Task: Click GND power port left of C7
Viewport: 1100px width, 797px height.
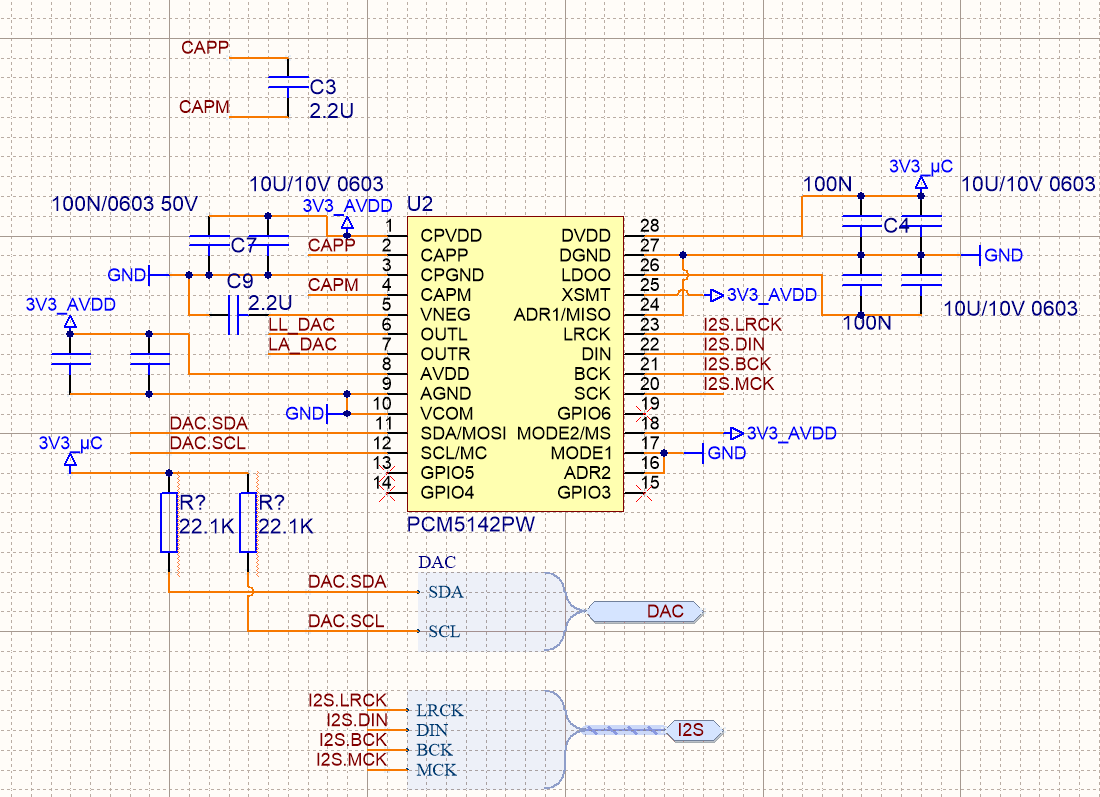Action: [x=138, y=275]
